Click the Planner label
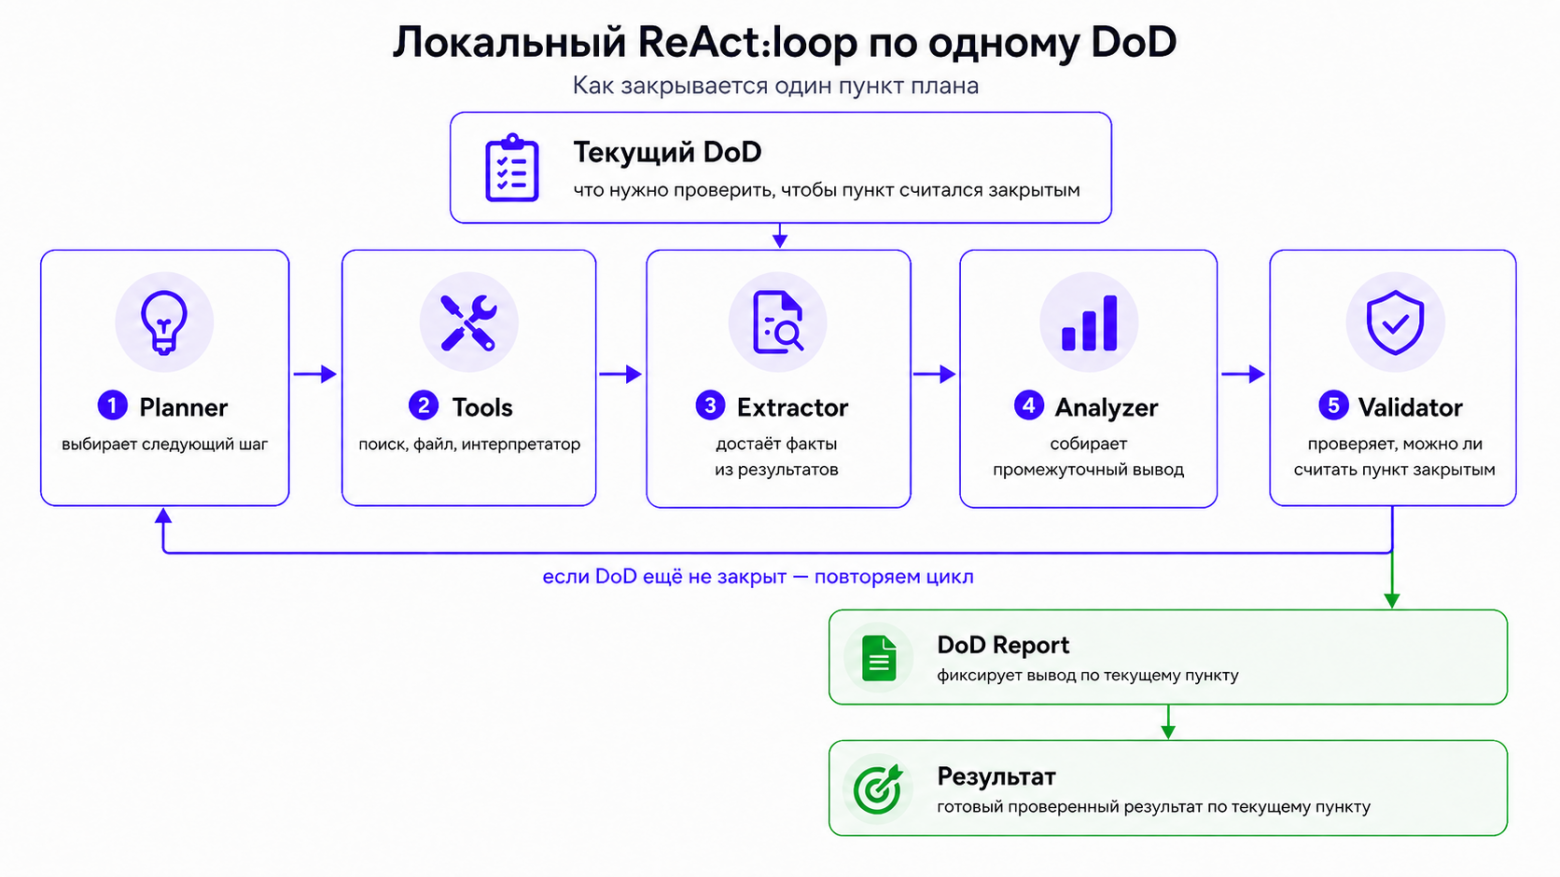The height and width of the screenshot is (877, 1560). coord(183,407)
